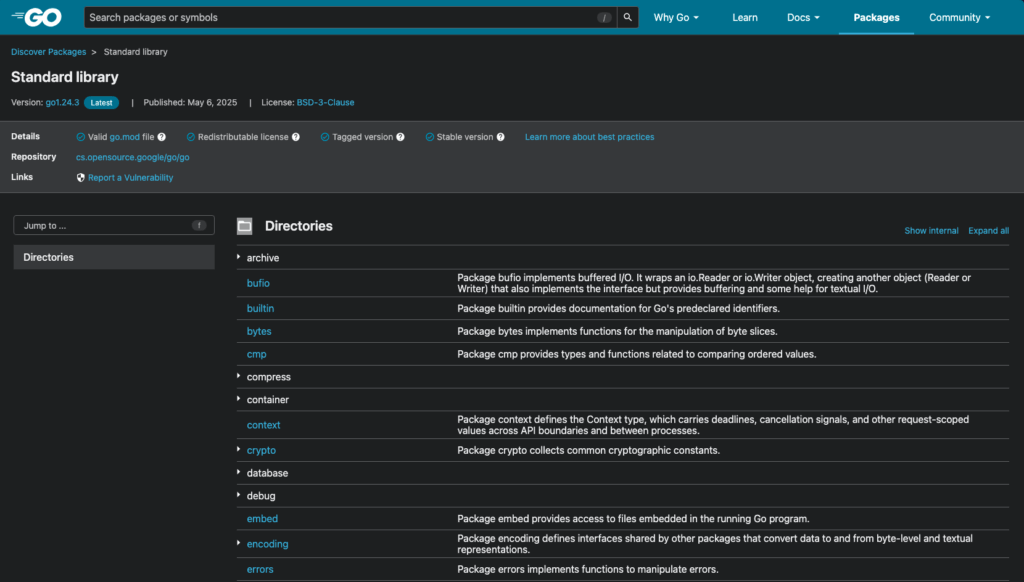This screenshot has height=582, width=1024.
Task: Click the builtin package description text
Action: click(x=618, y=308)
